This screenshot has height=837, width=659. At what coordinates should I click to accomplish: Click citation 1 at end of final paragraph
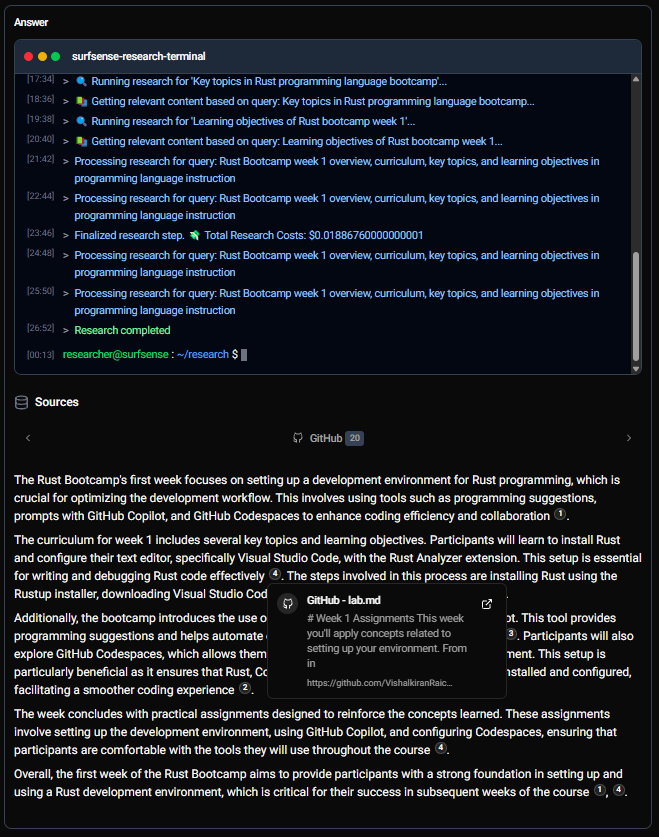600,789
